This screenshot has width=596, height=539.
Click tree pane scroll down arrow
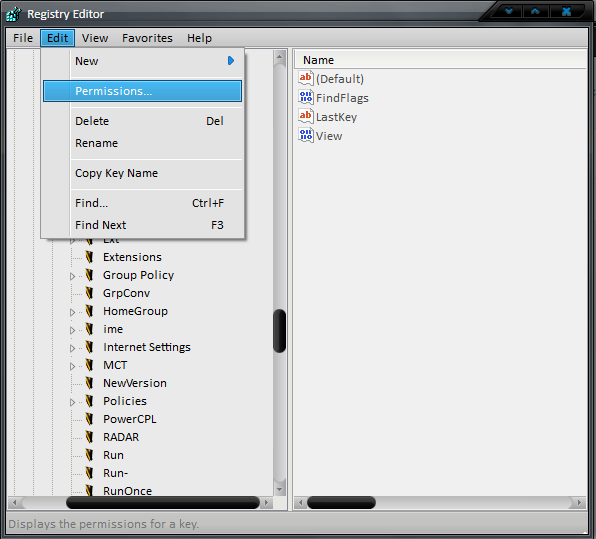(x=279, y=489)
